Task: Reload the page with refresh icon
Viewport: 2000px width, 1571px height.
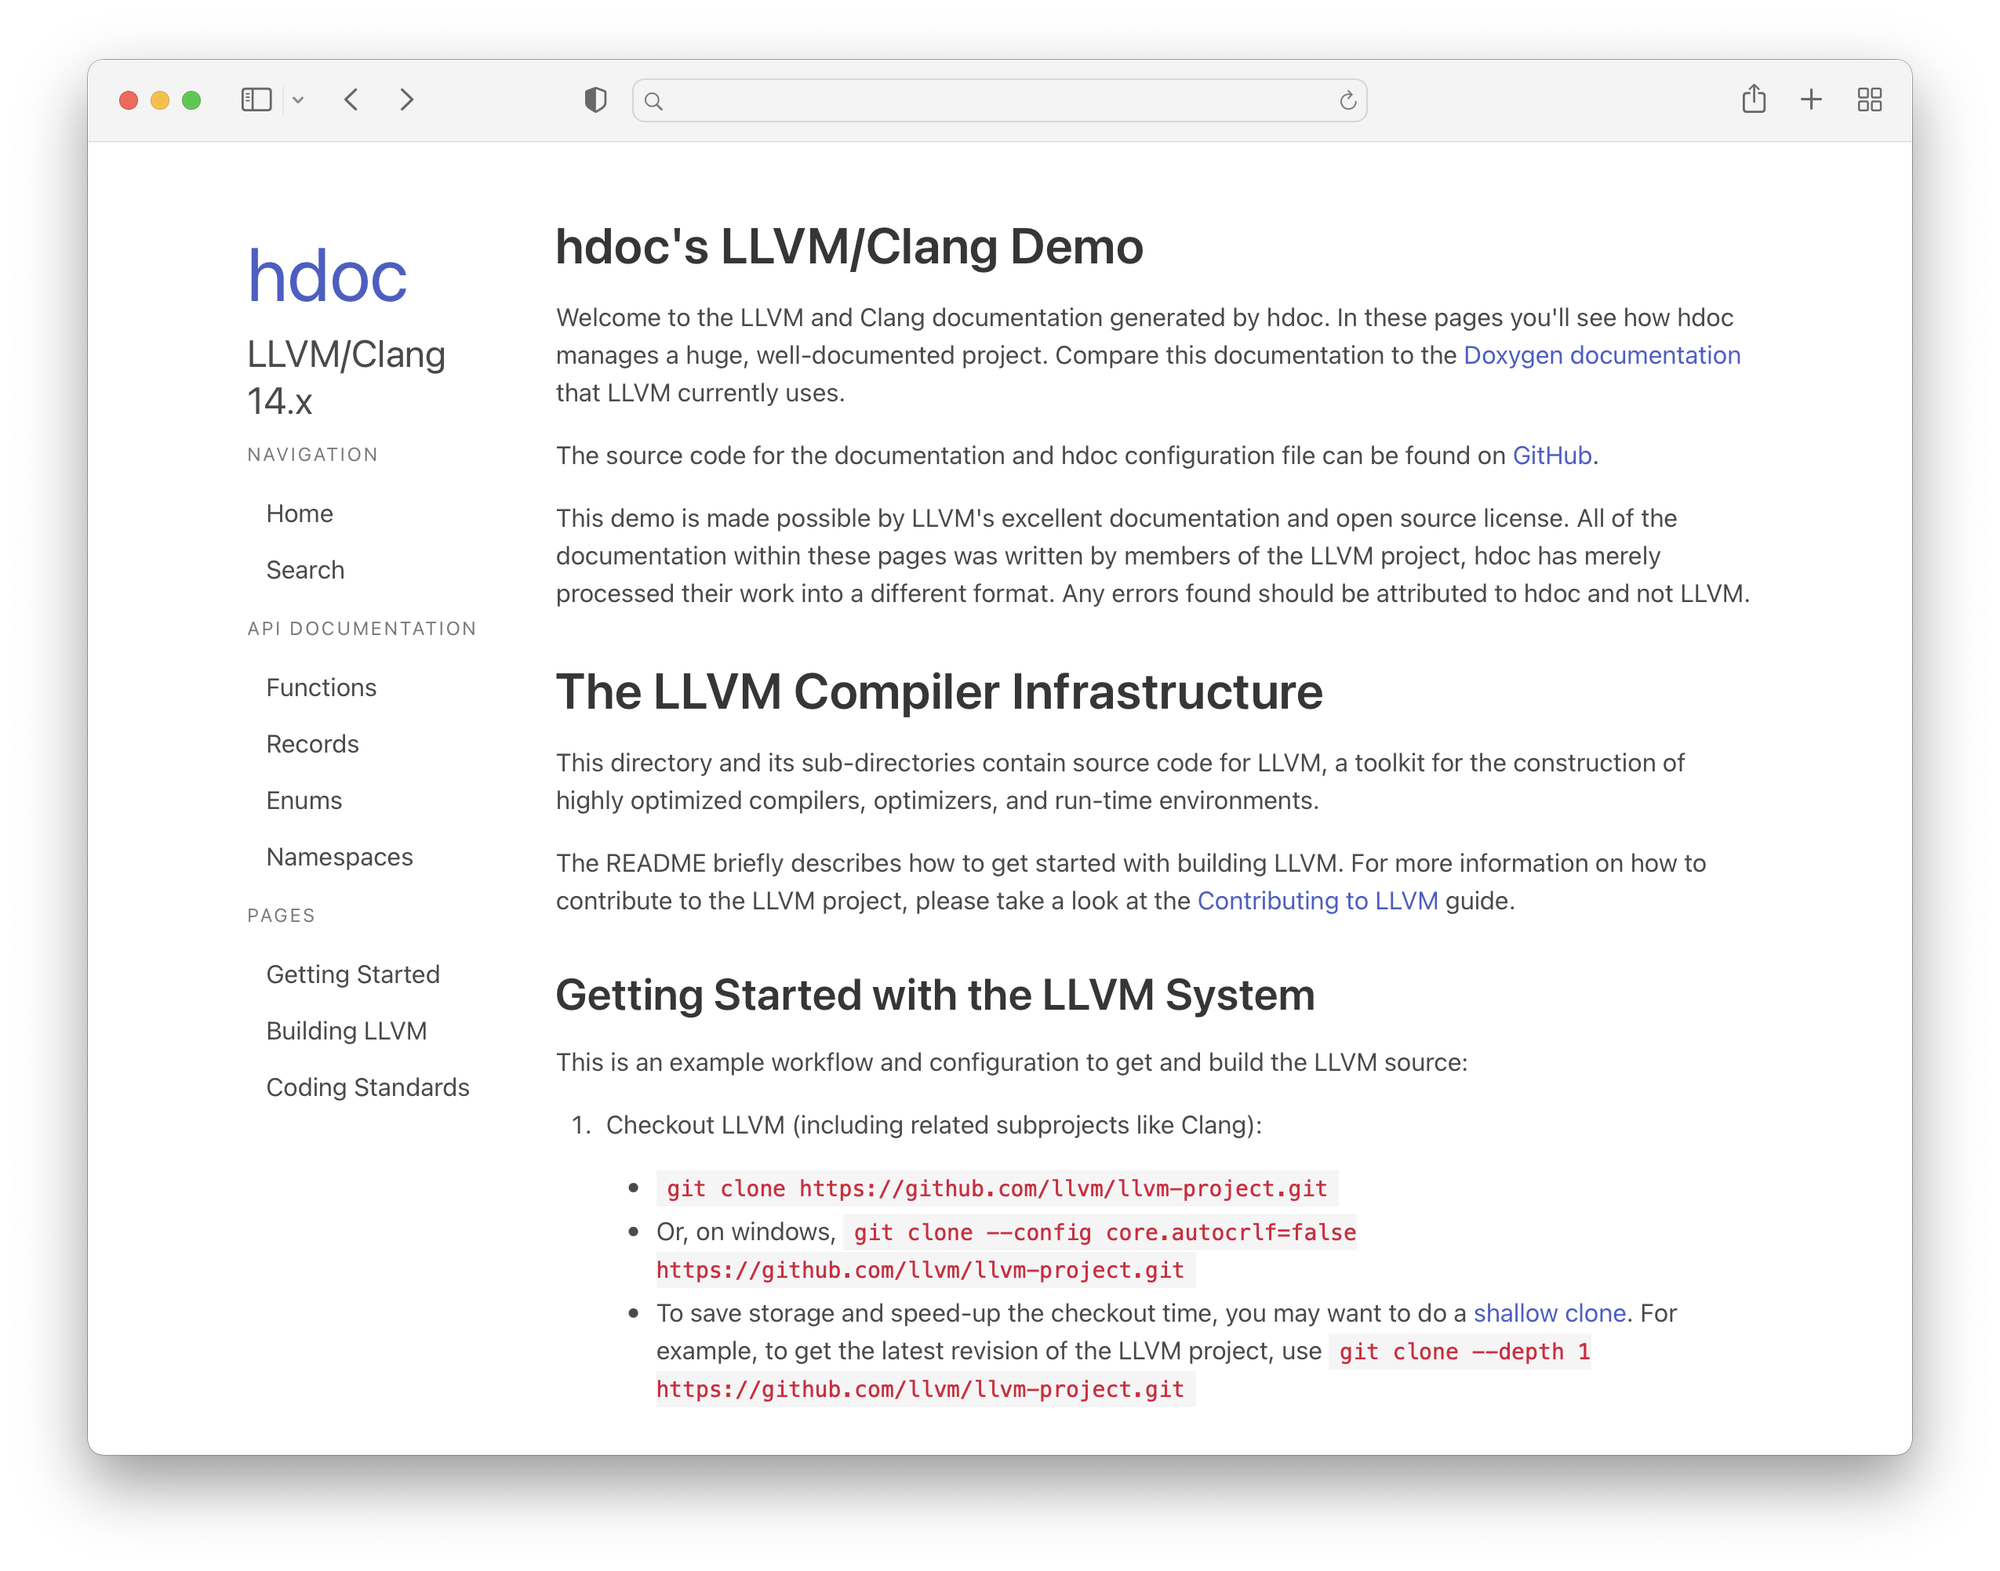Action: pos(1347,100)
